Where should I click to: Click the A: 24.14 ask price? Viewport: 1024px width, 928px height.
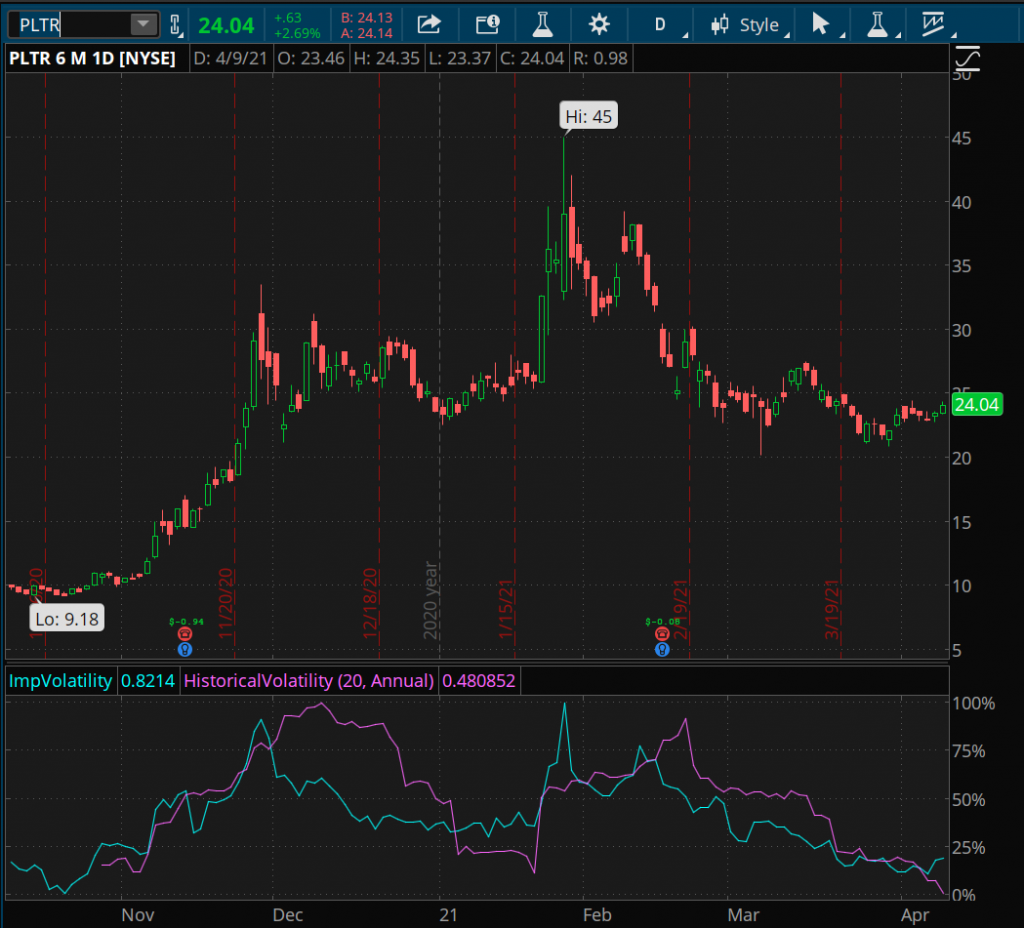(x=366, y=33)
